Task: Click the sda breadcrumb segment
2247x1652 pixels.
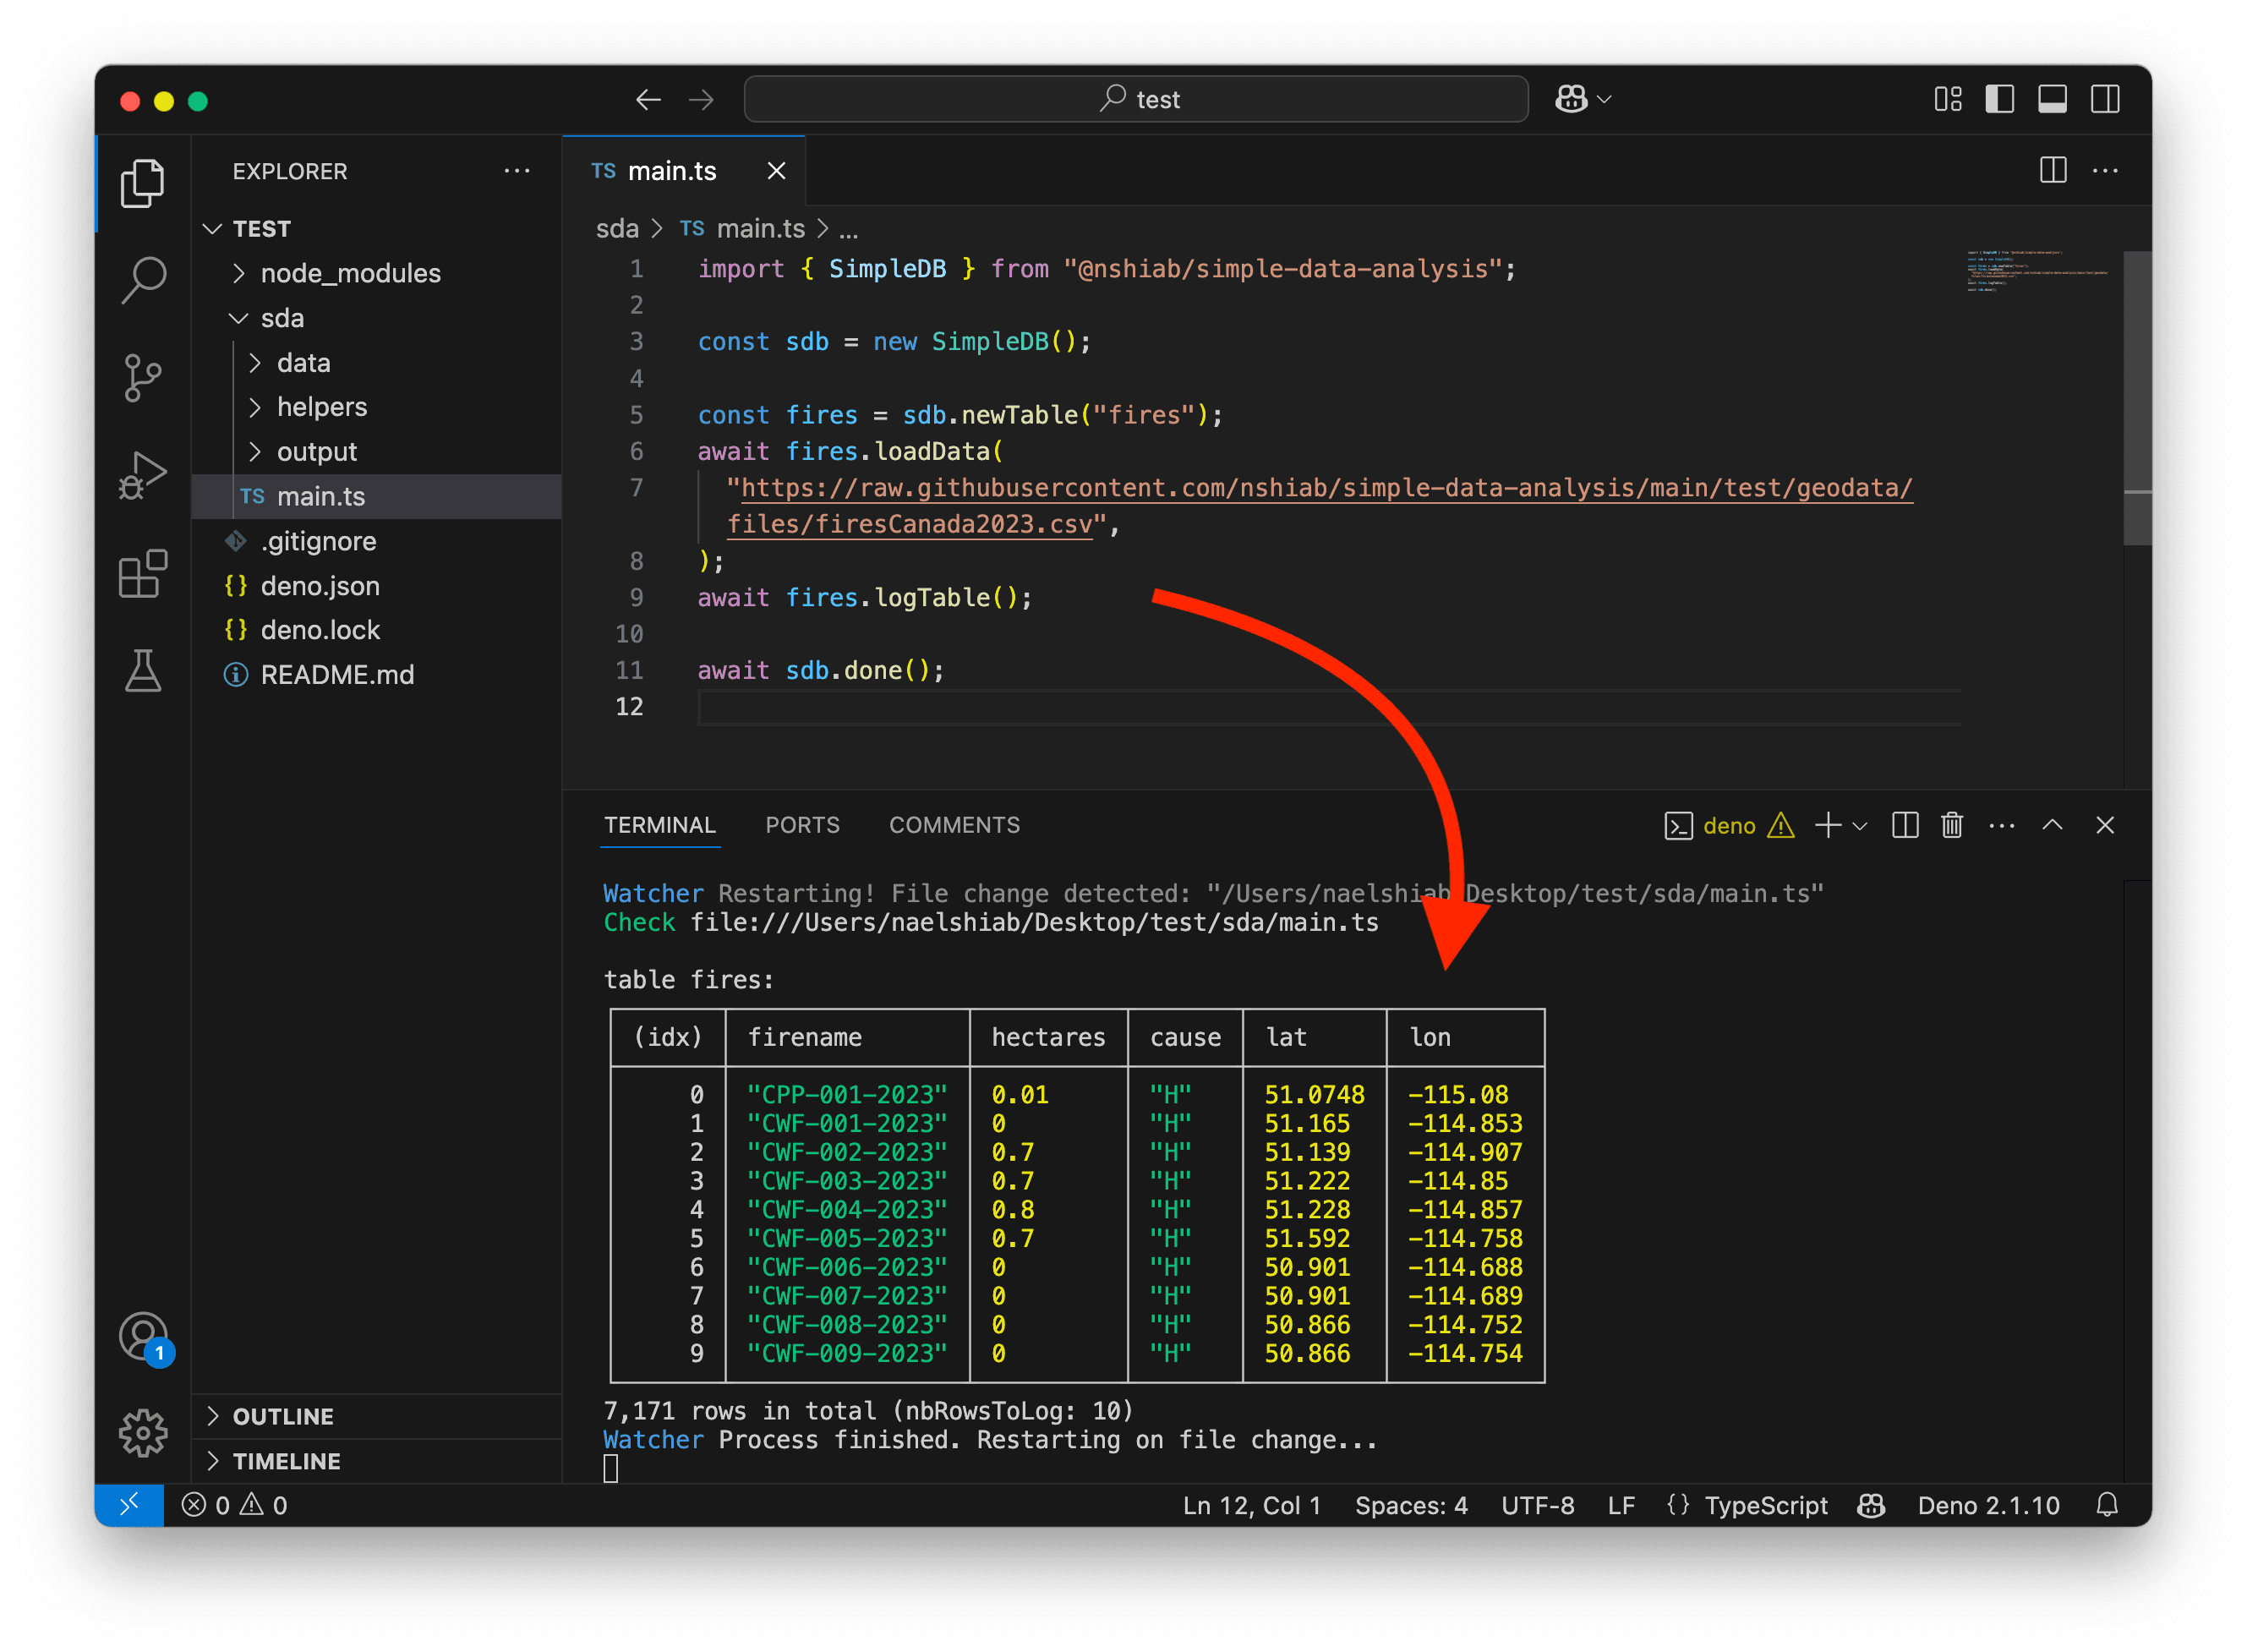Action: [617, 229]
